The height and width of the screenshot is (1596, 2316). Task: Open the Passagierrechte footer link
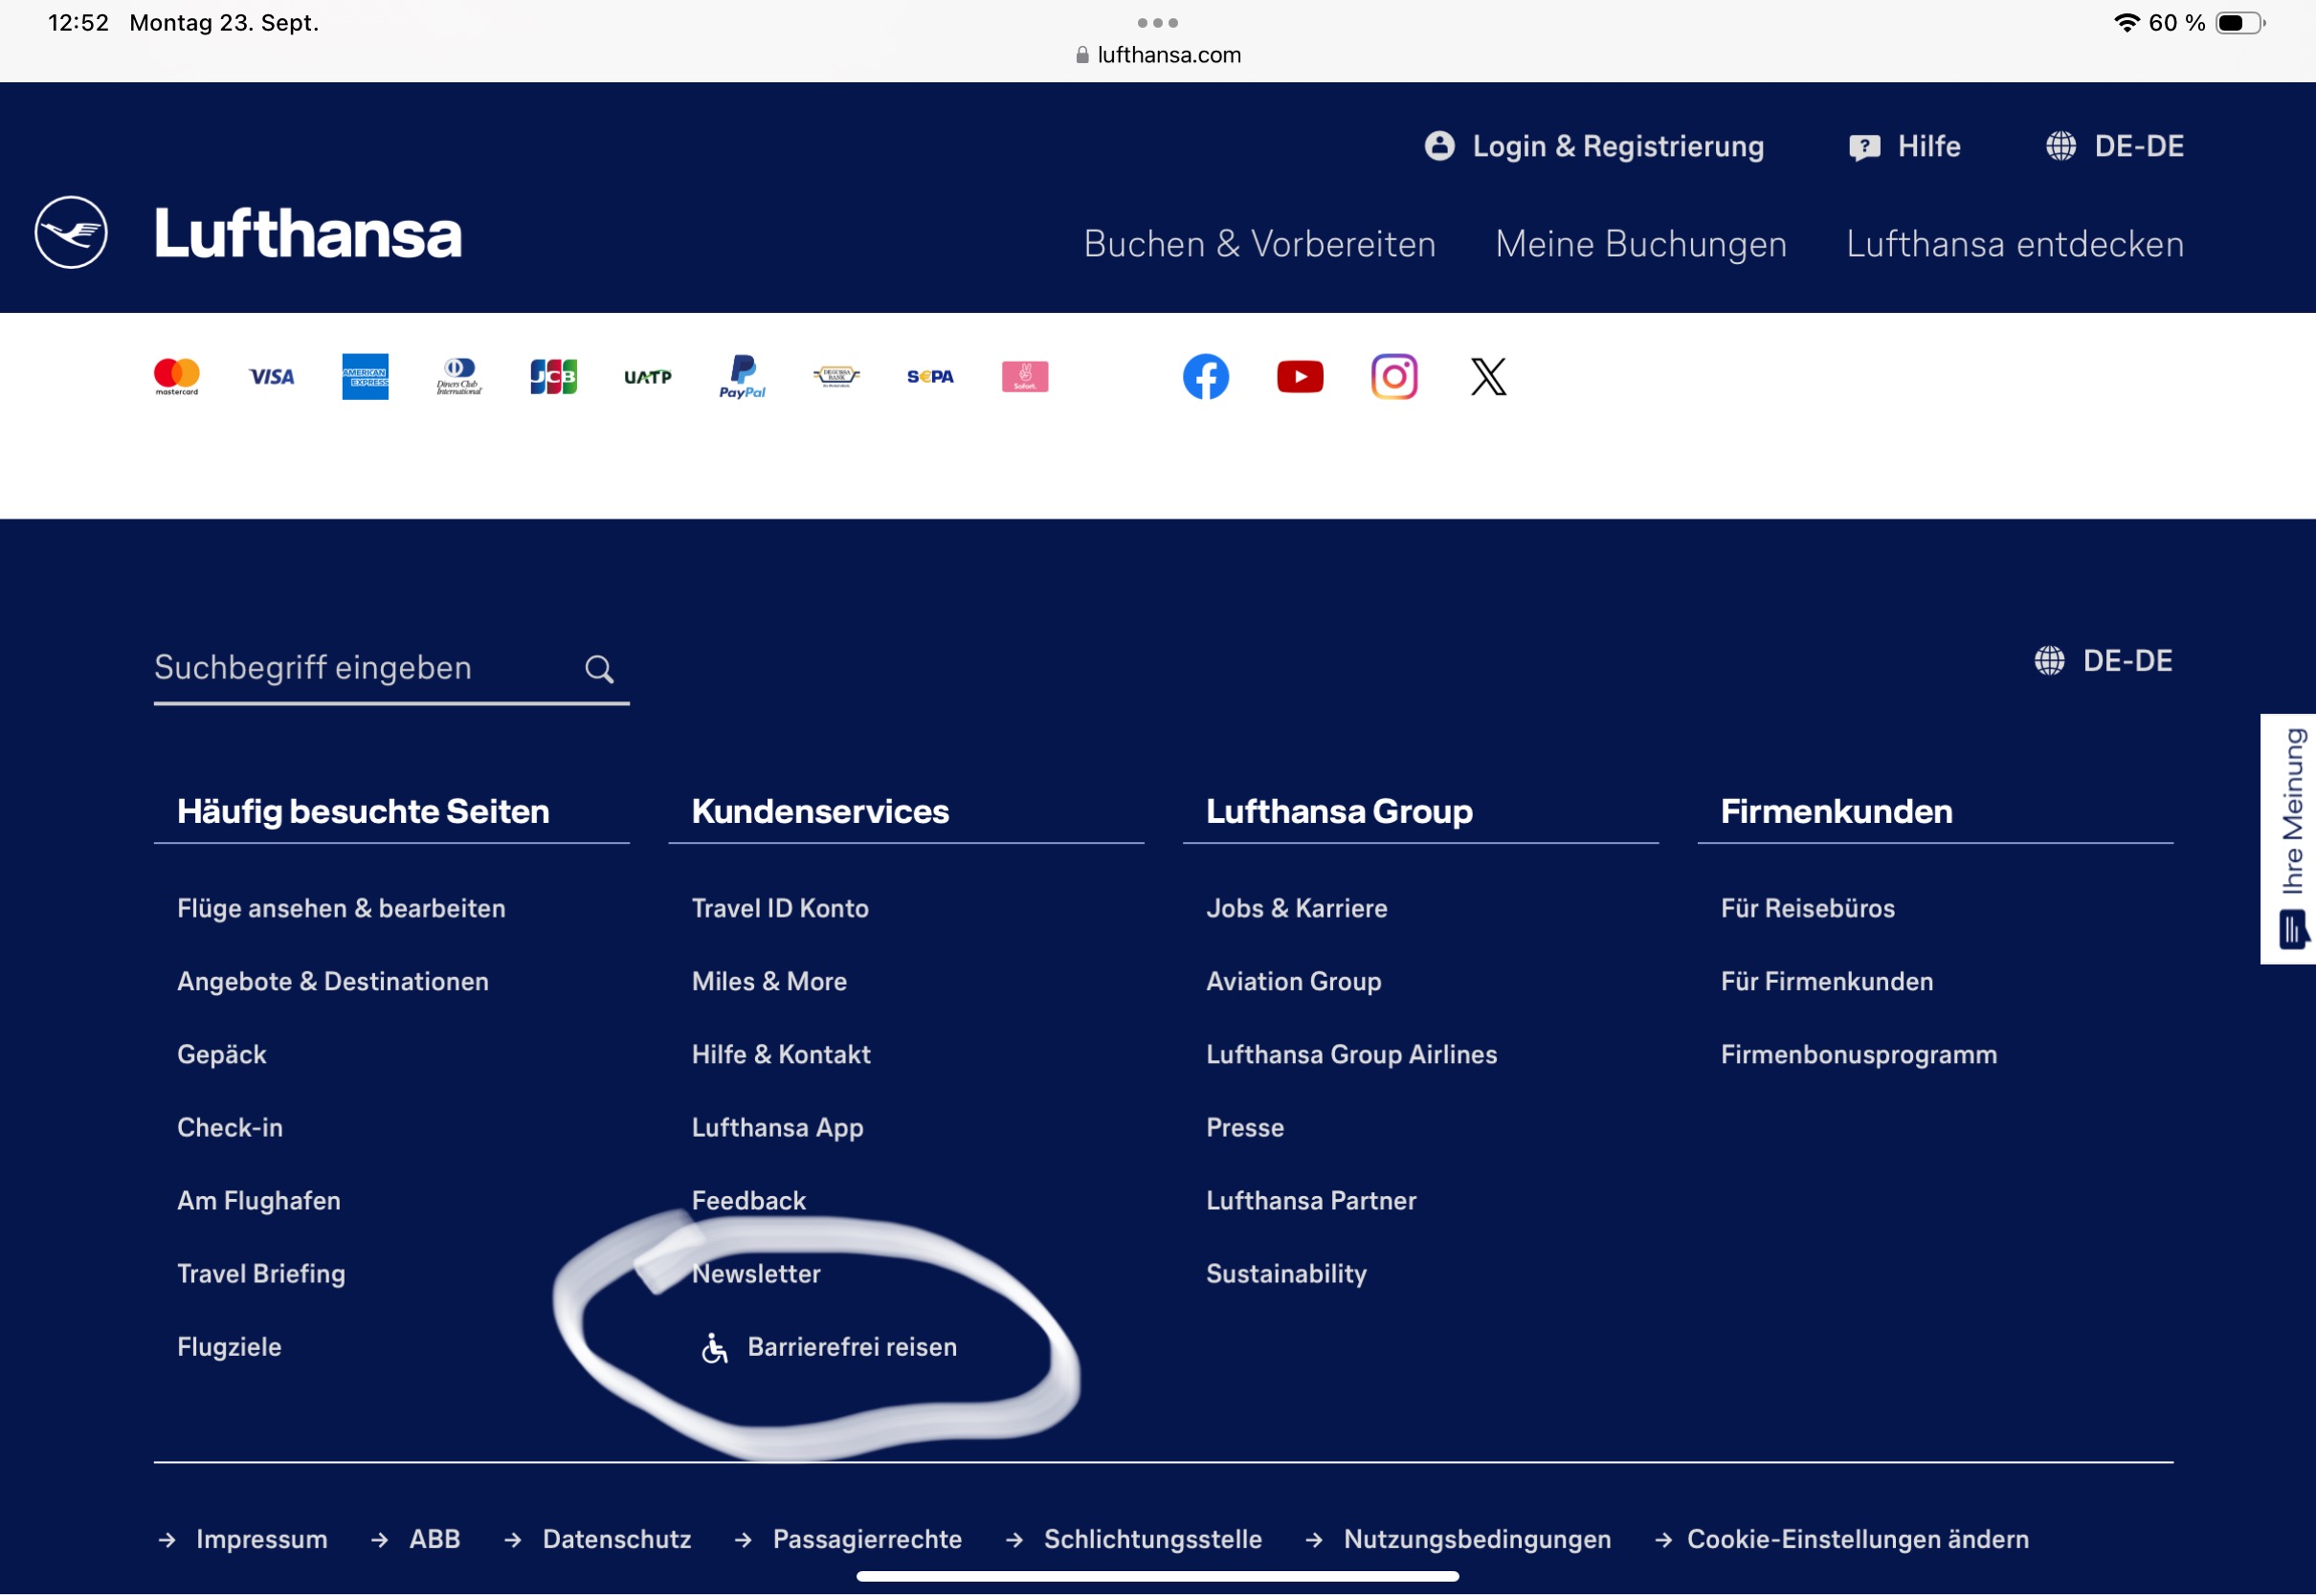[867, 1540]
